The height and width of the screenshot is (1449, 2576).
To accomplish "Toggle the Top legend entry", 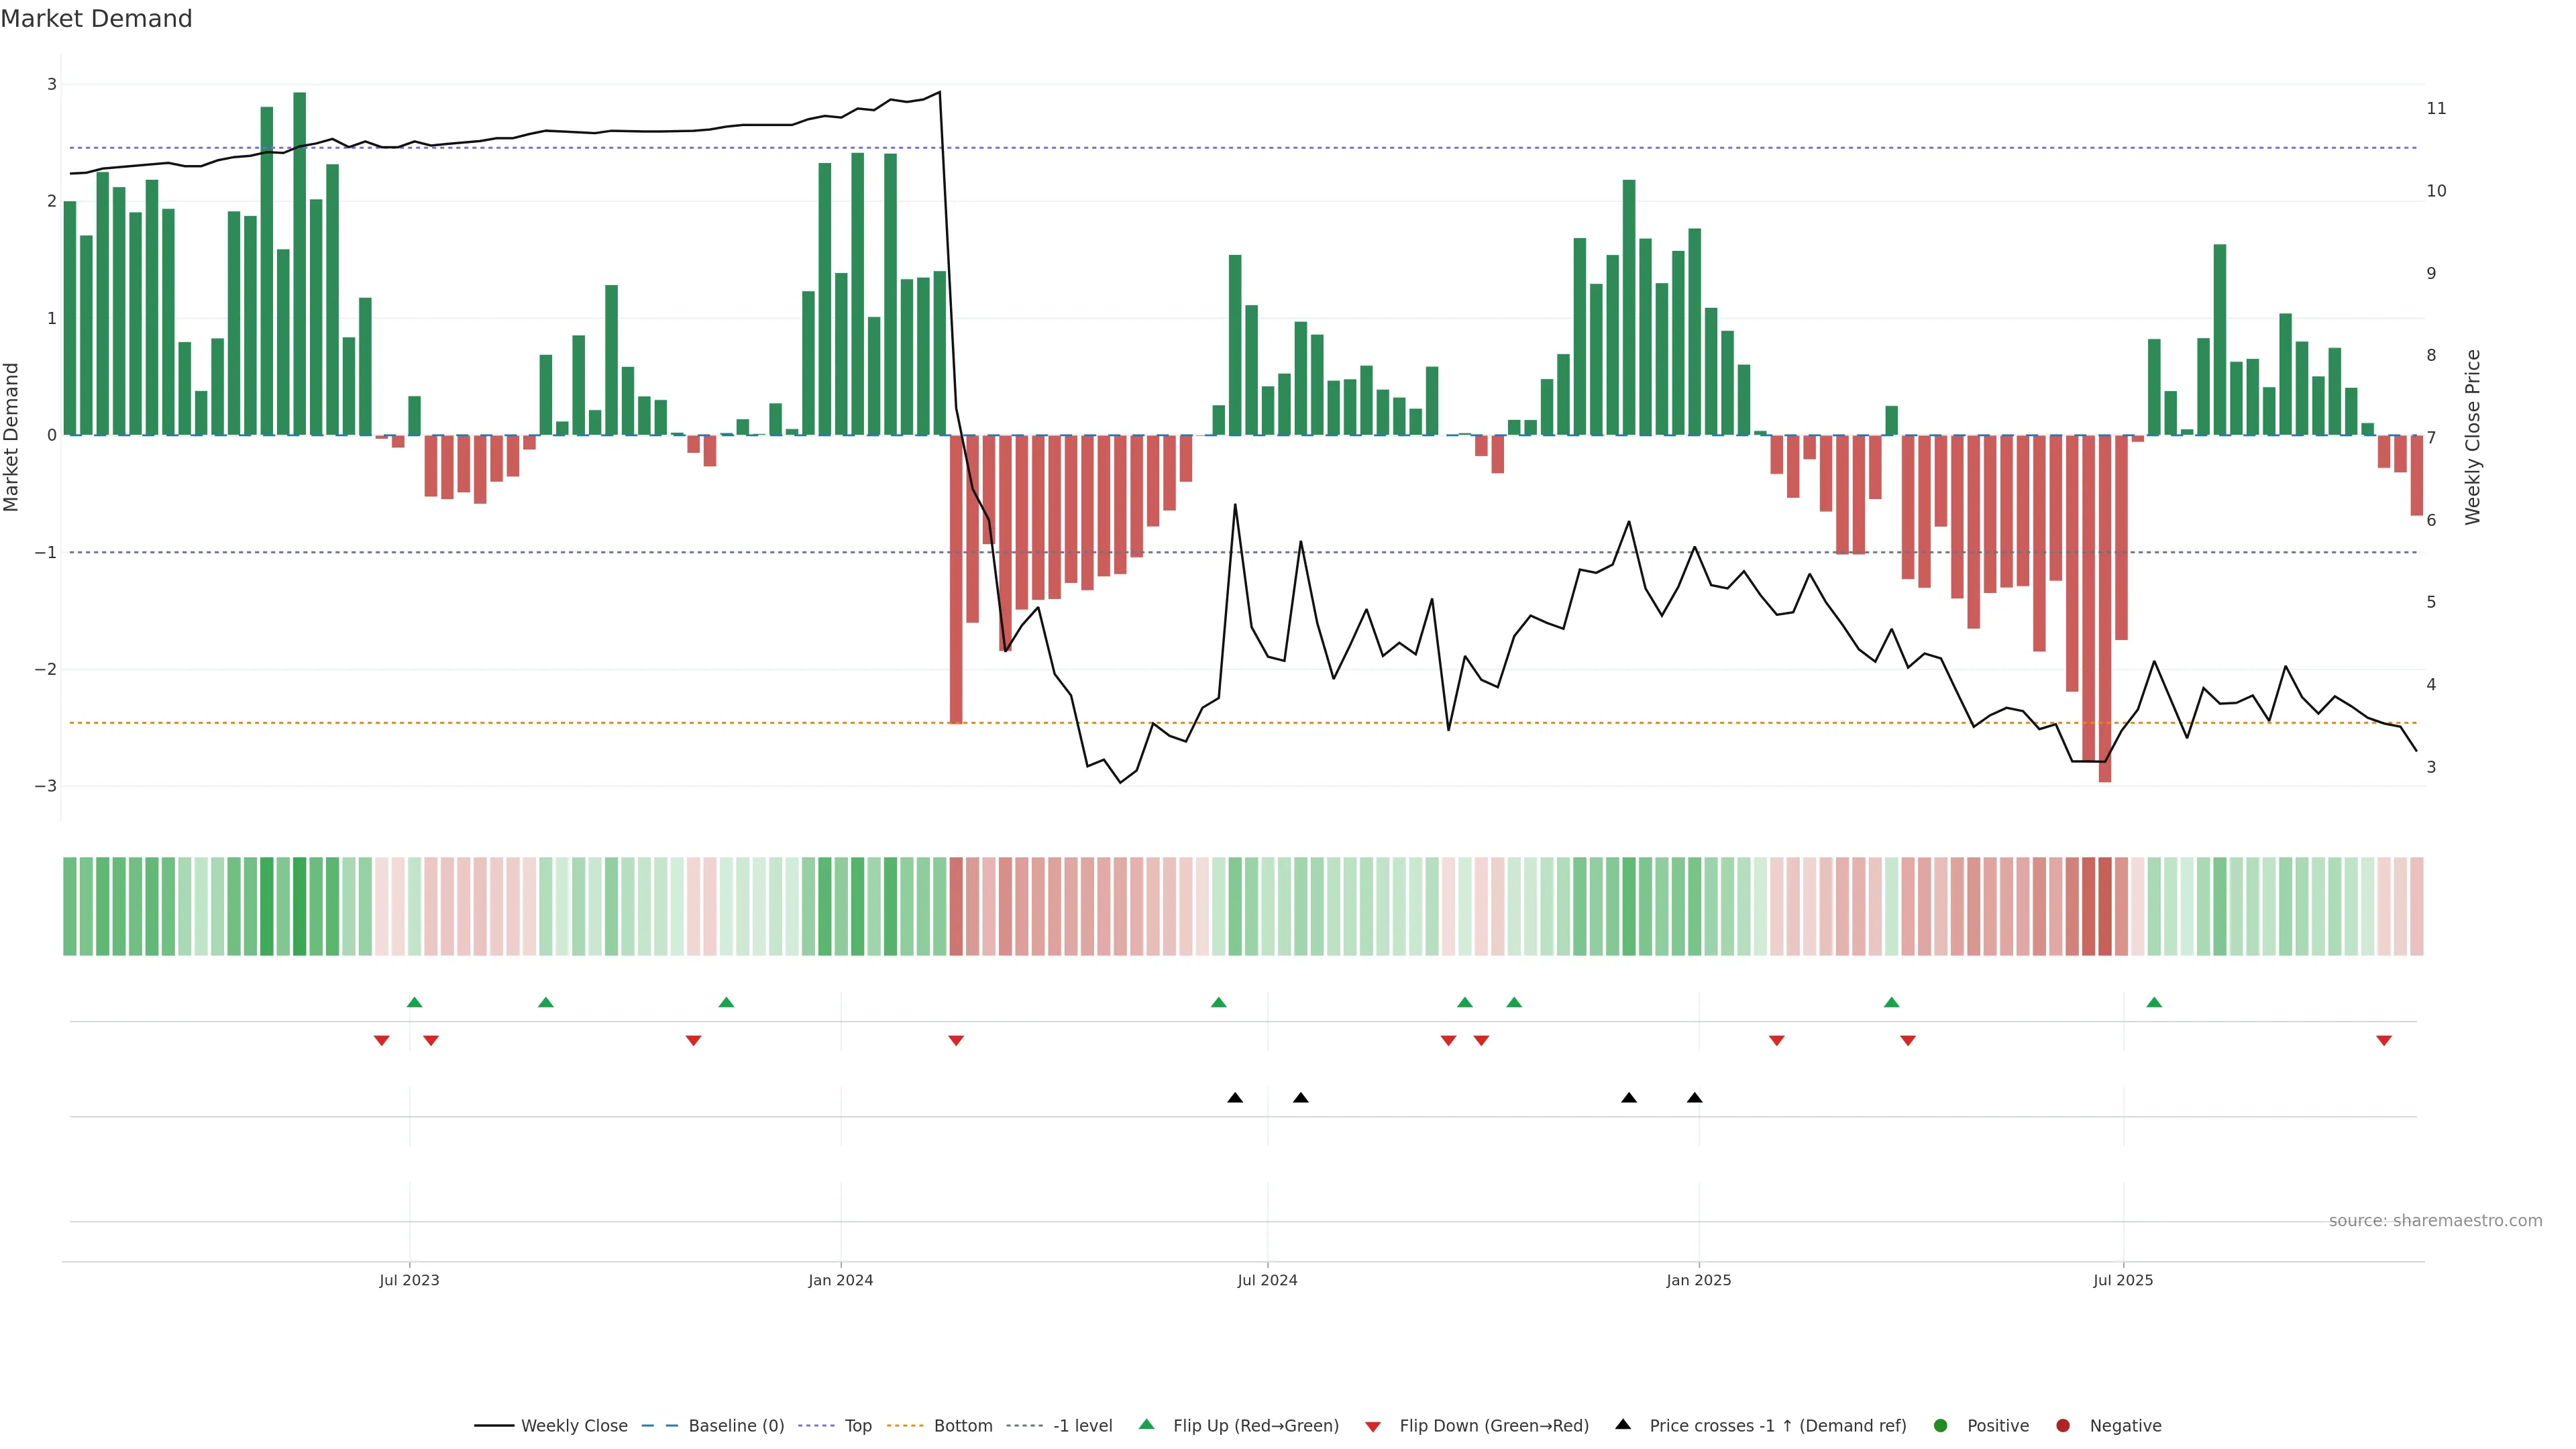I will [x=857, y=1425].
